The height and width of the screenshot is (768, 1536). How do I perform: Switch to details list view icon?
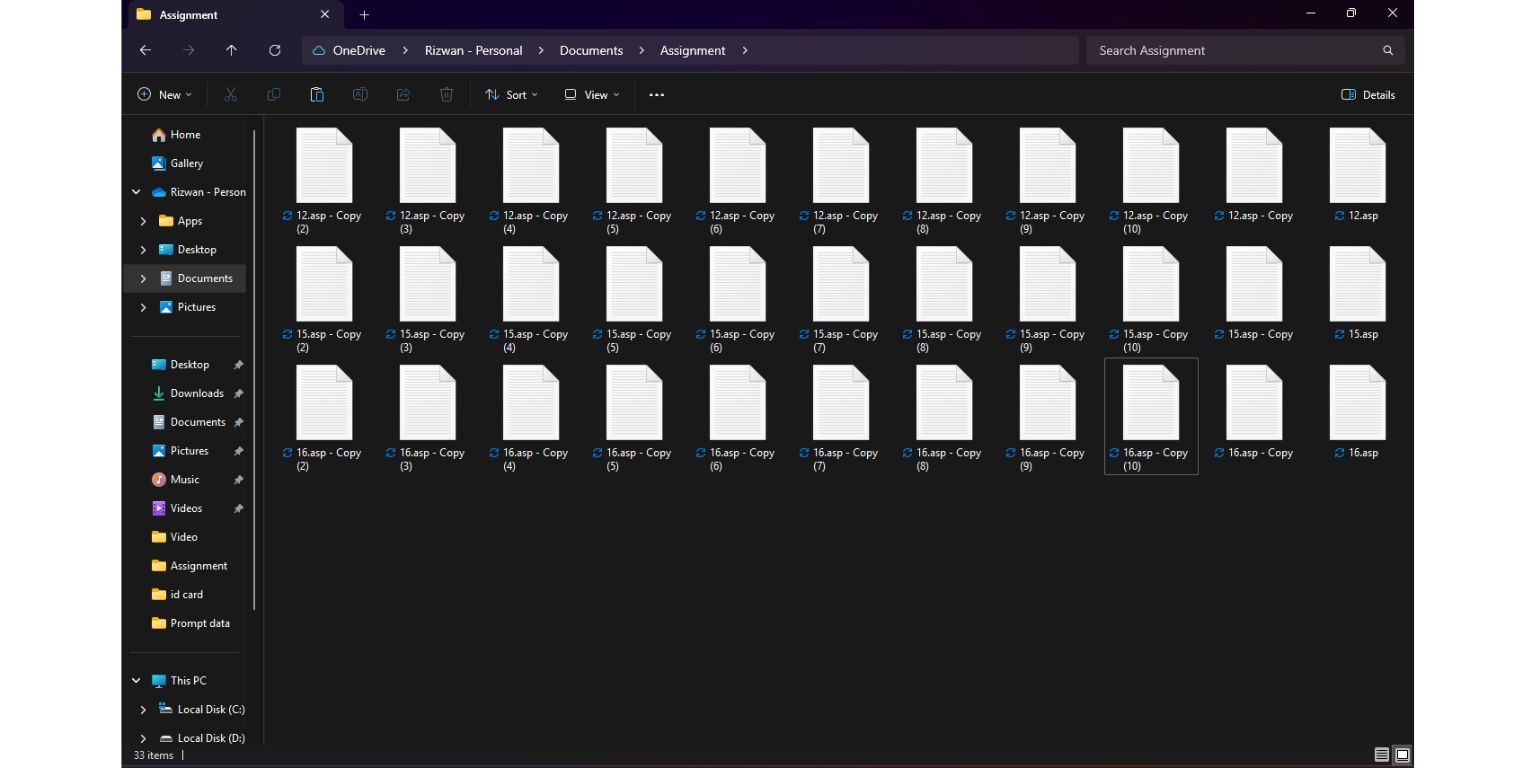coord(1381,755)
